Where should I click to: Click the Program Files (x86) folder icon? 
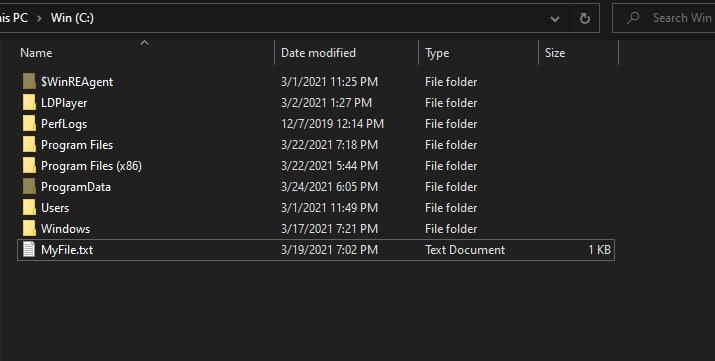[29, 165]
